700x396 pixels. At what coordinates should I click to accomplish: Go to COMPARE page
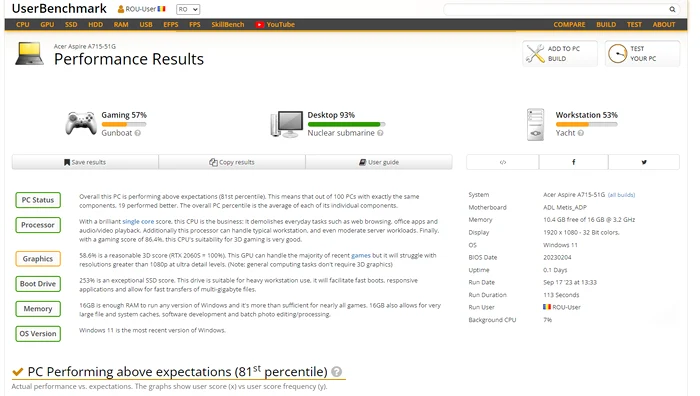[569, 25]
